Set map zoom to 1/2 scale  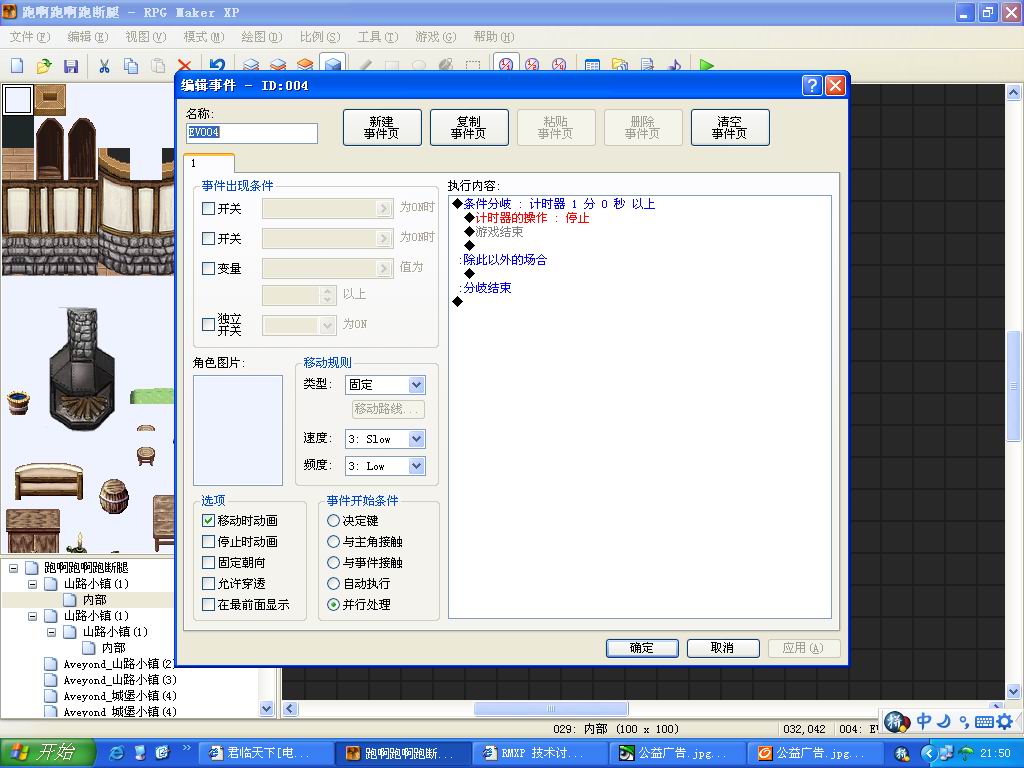532,65
